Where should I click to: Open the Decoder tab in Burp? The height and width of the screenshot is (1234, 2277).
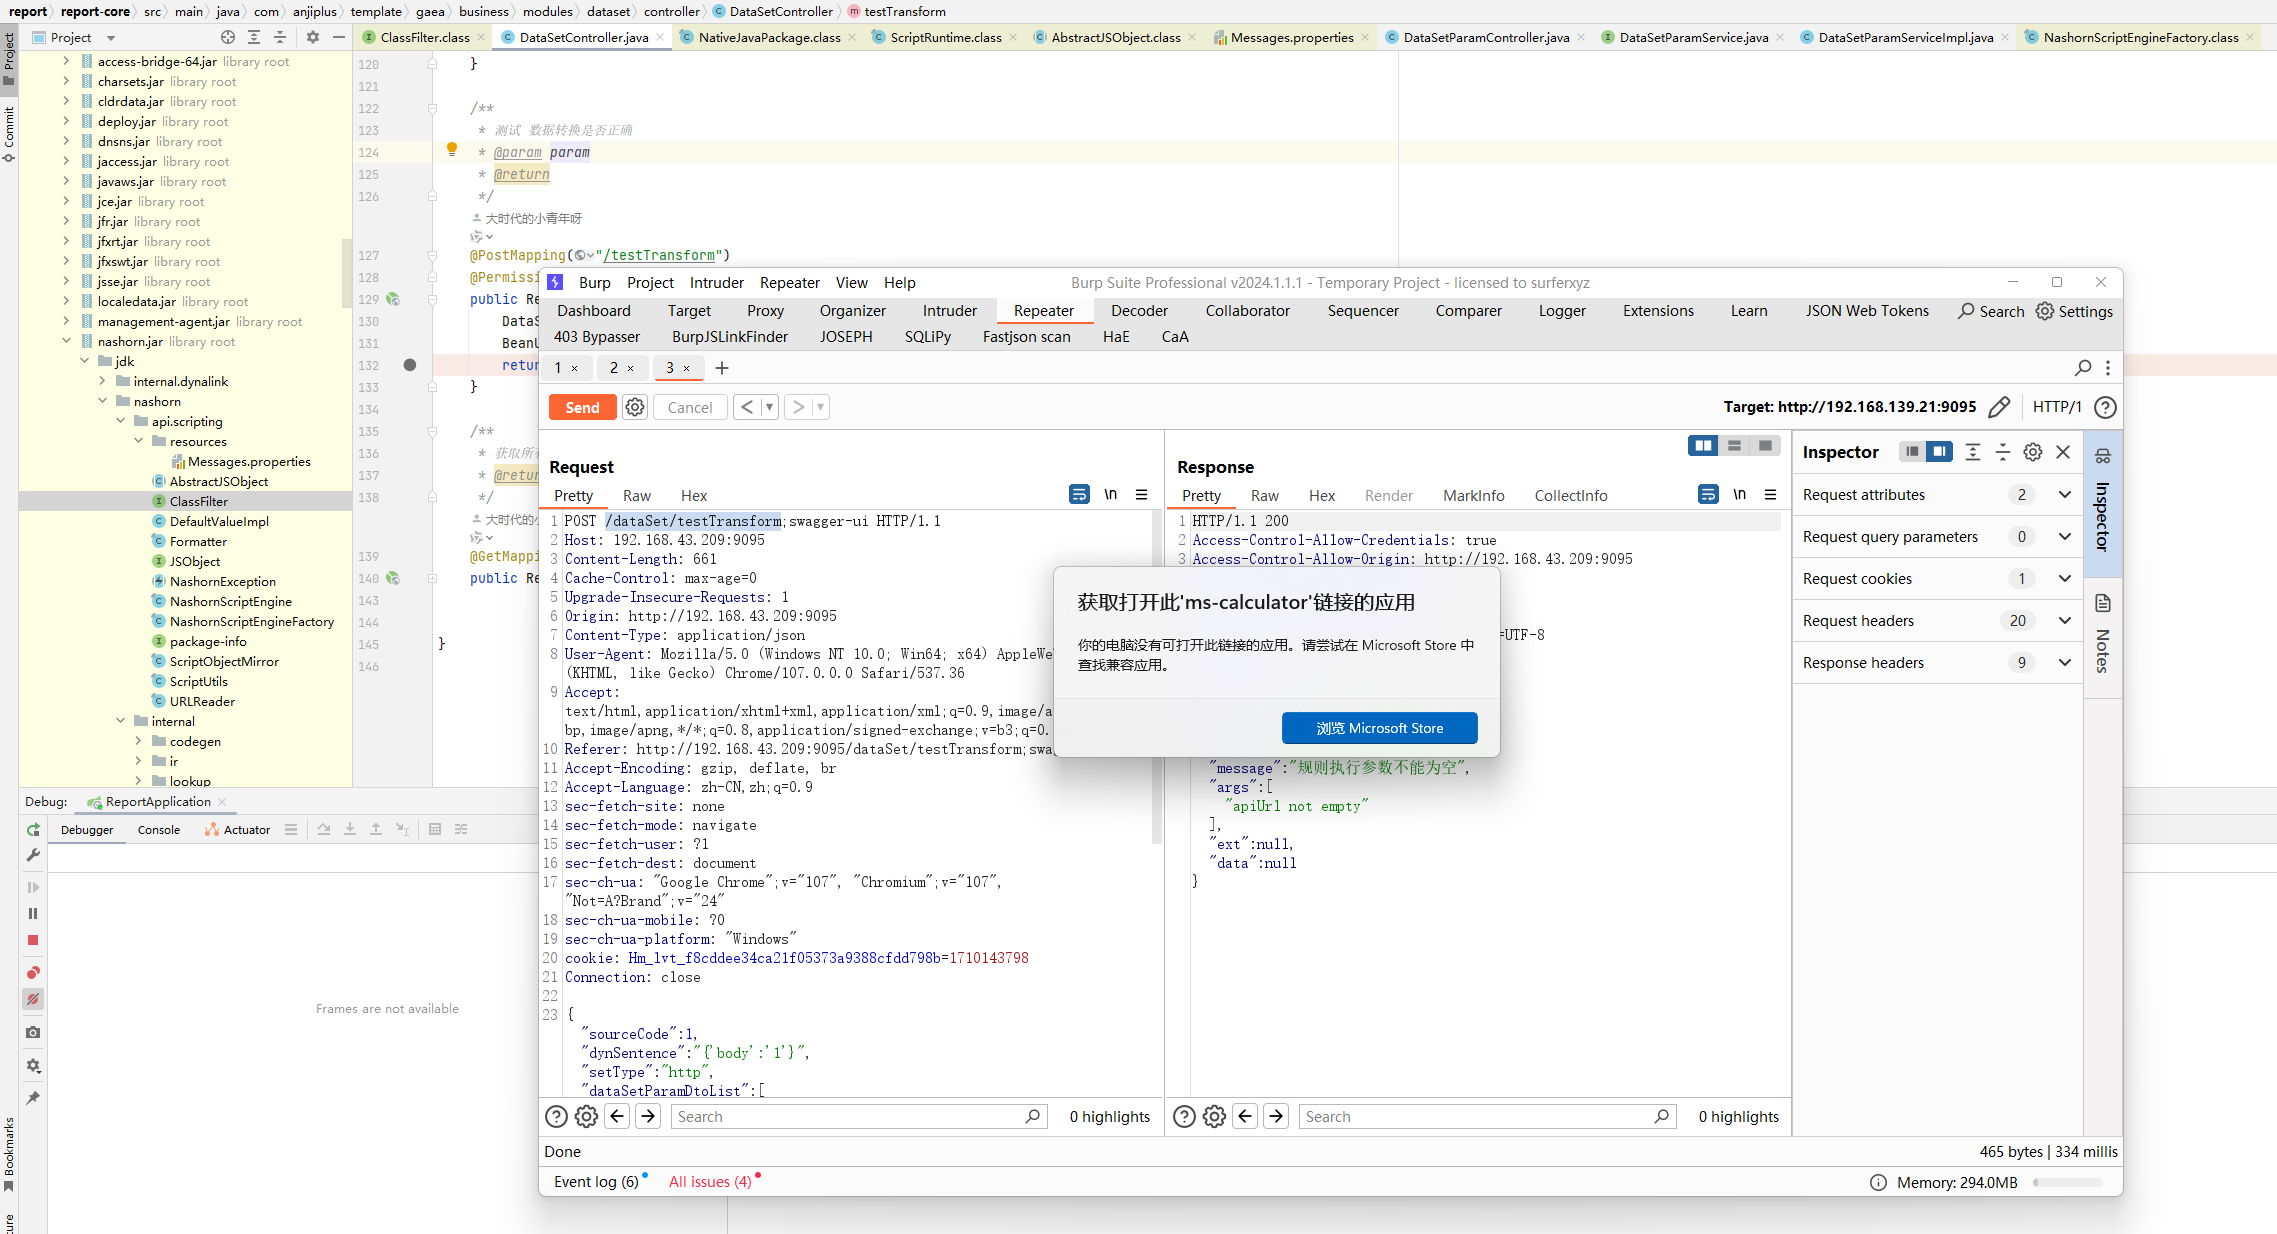(1139, 311)
